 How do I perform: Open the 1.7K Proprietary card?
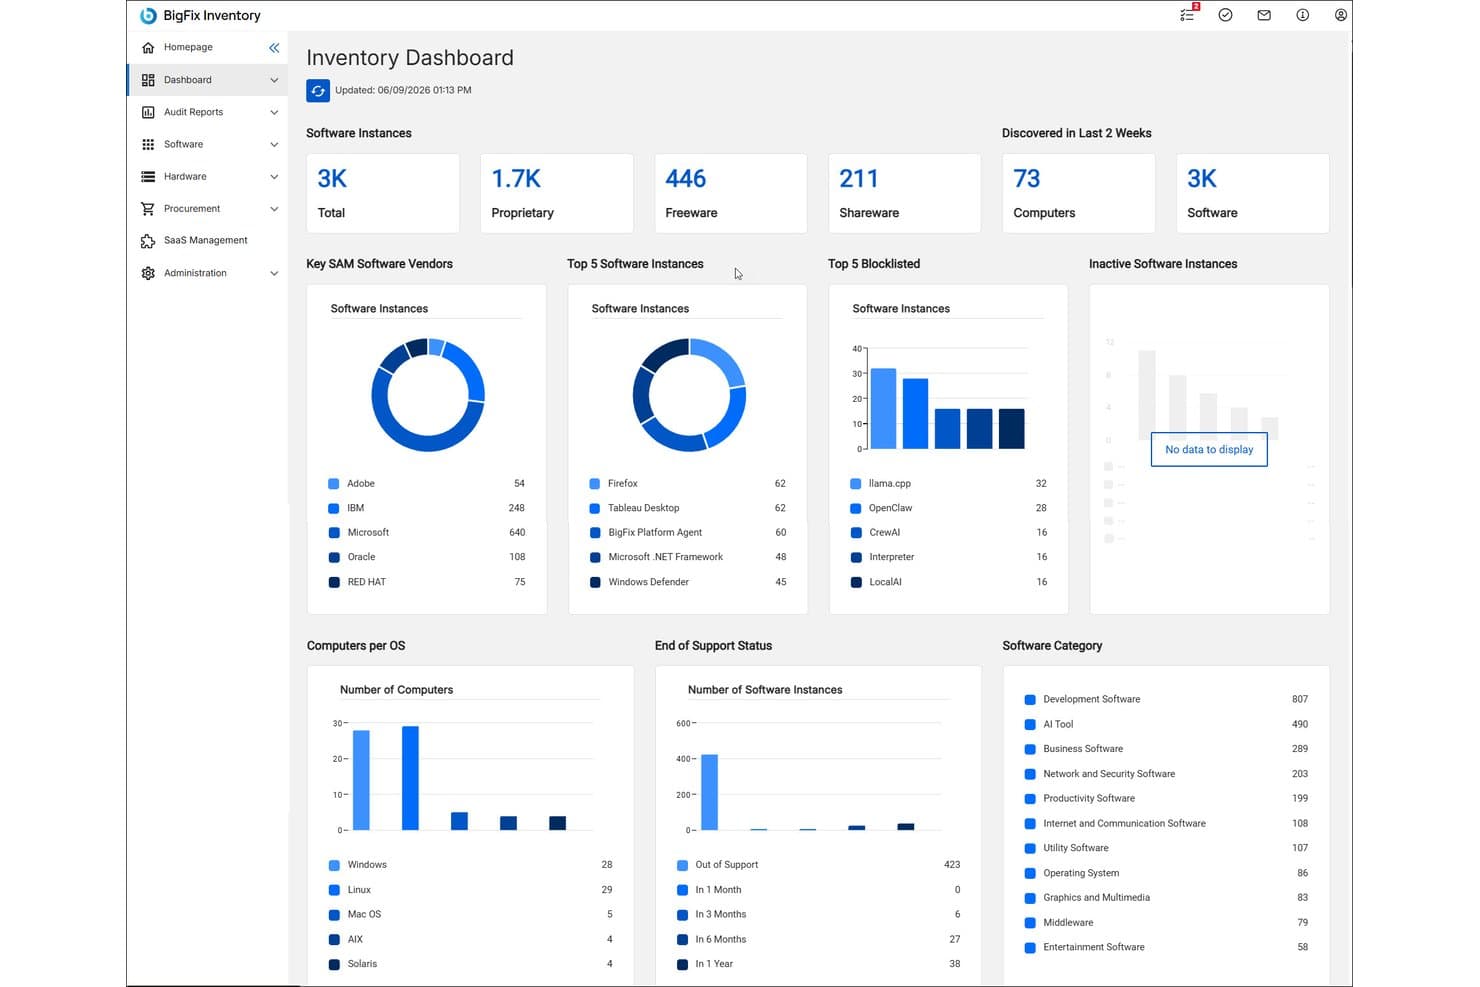(x=557, y=193)
